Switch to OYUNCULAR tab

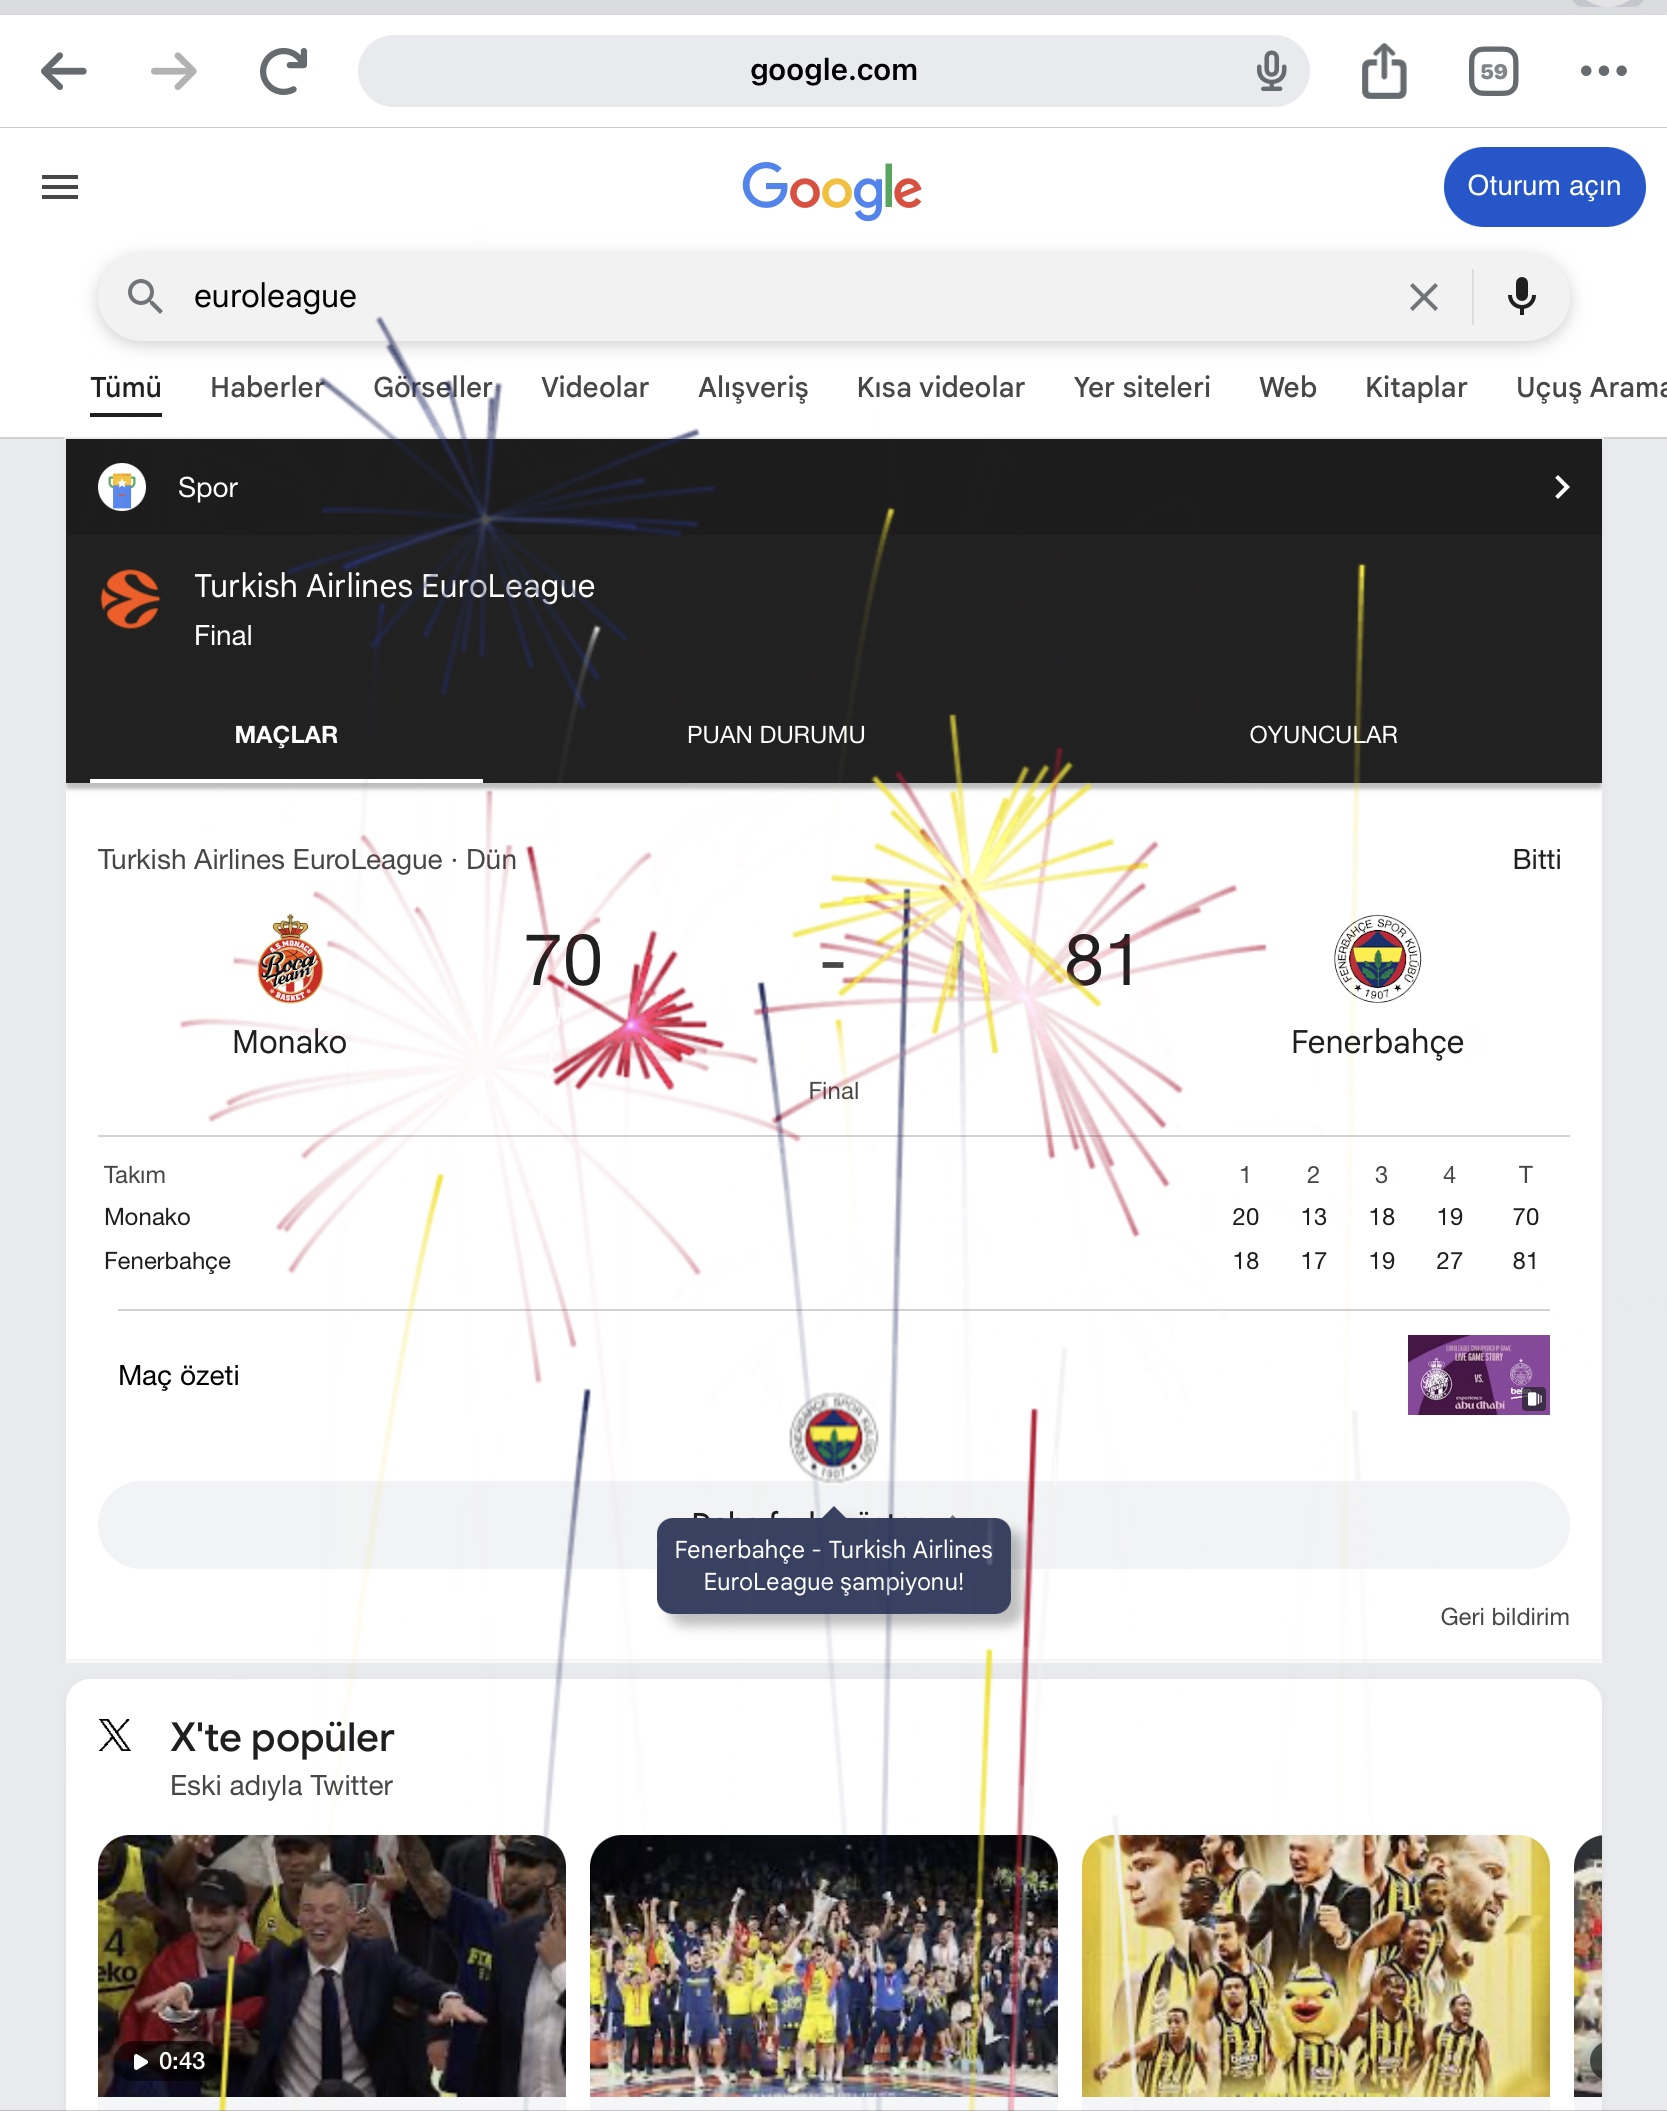[1323, 735]
